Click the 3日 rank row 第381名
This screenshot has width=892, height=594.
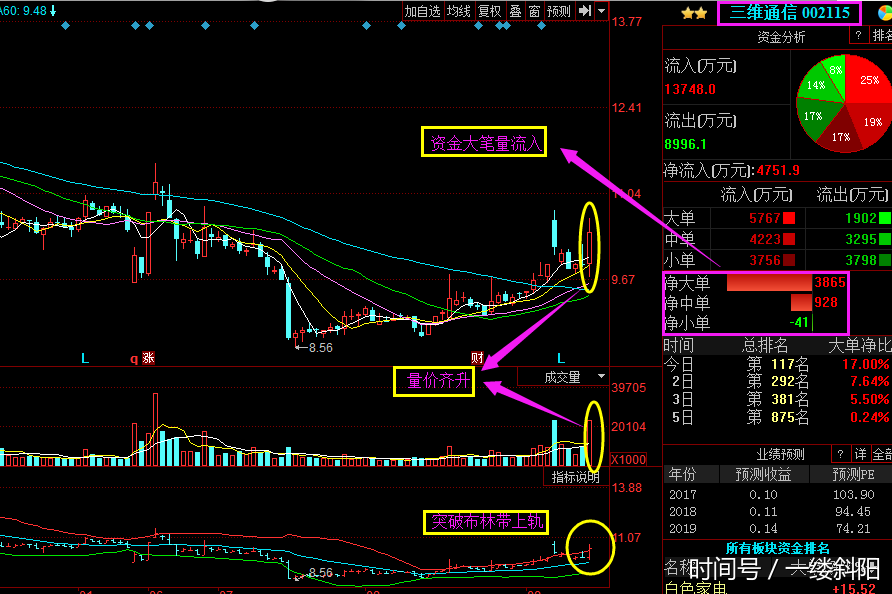pos(777,399)
